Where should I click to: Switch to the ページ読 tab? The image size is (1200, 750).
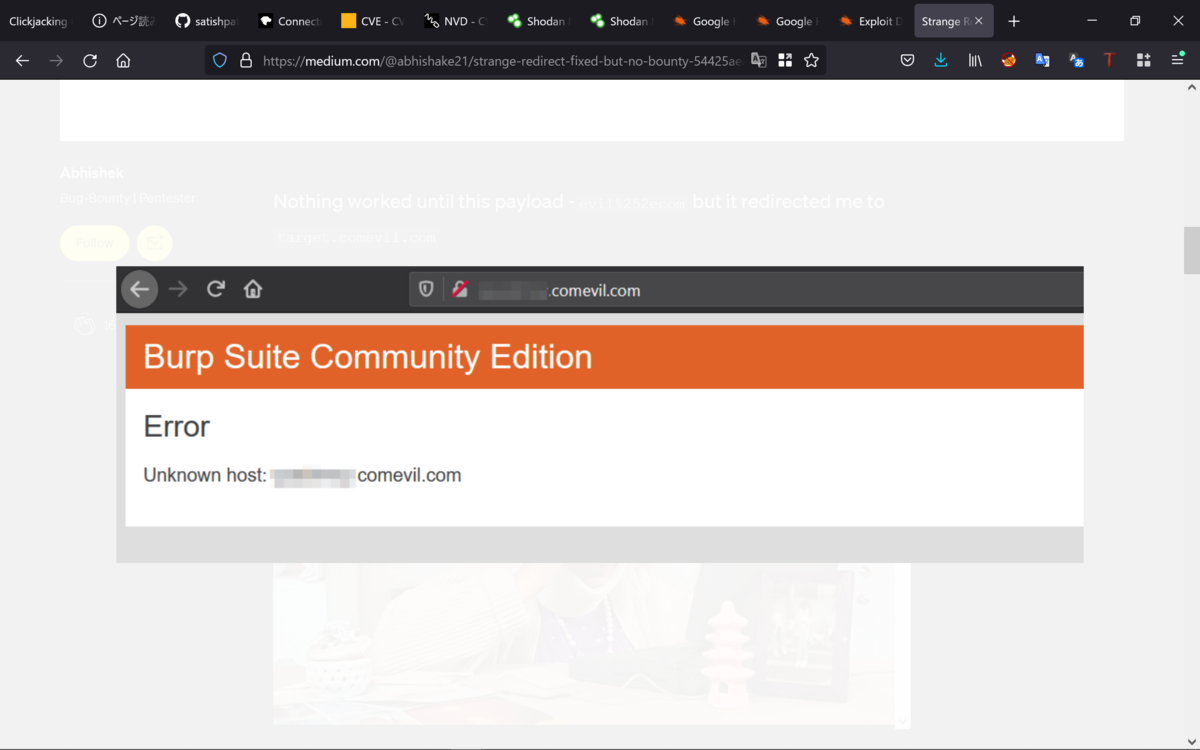point(123,21)
